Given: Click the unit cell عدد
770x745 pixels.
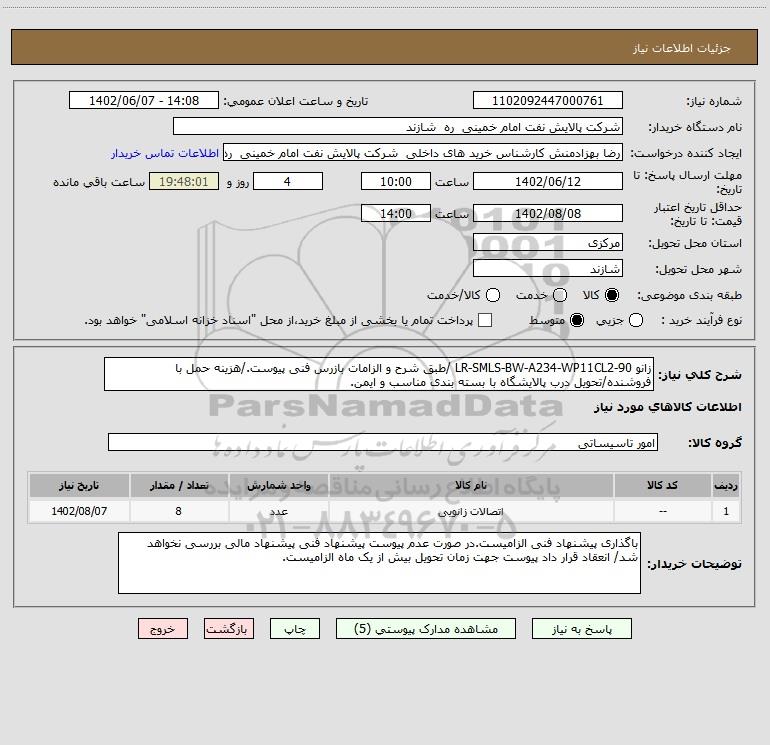Looking at the screenshot, I should coord(278,511).
